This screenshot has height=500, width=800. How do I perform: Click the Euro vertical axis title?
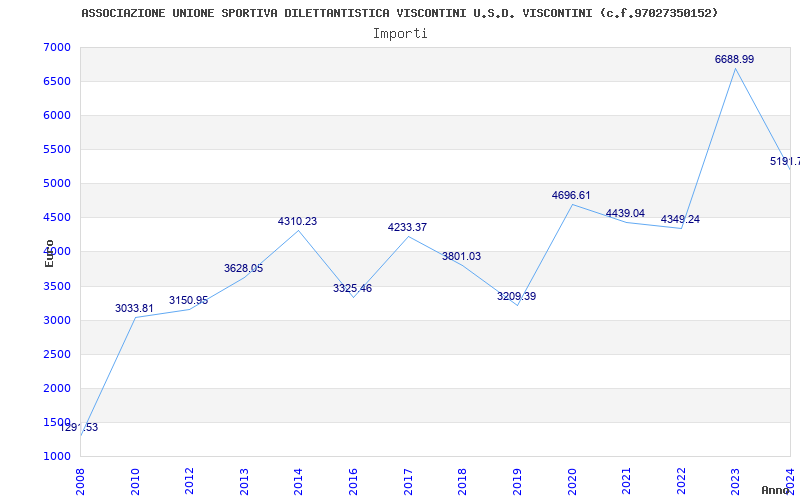tap(49, 253)
